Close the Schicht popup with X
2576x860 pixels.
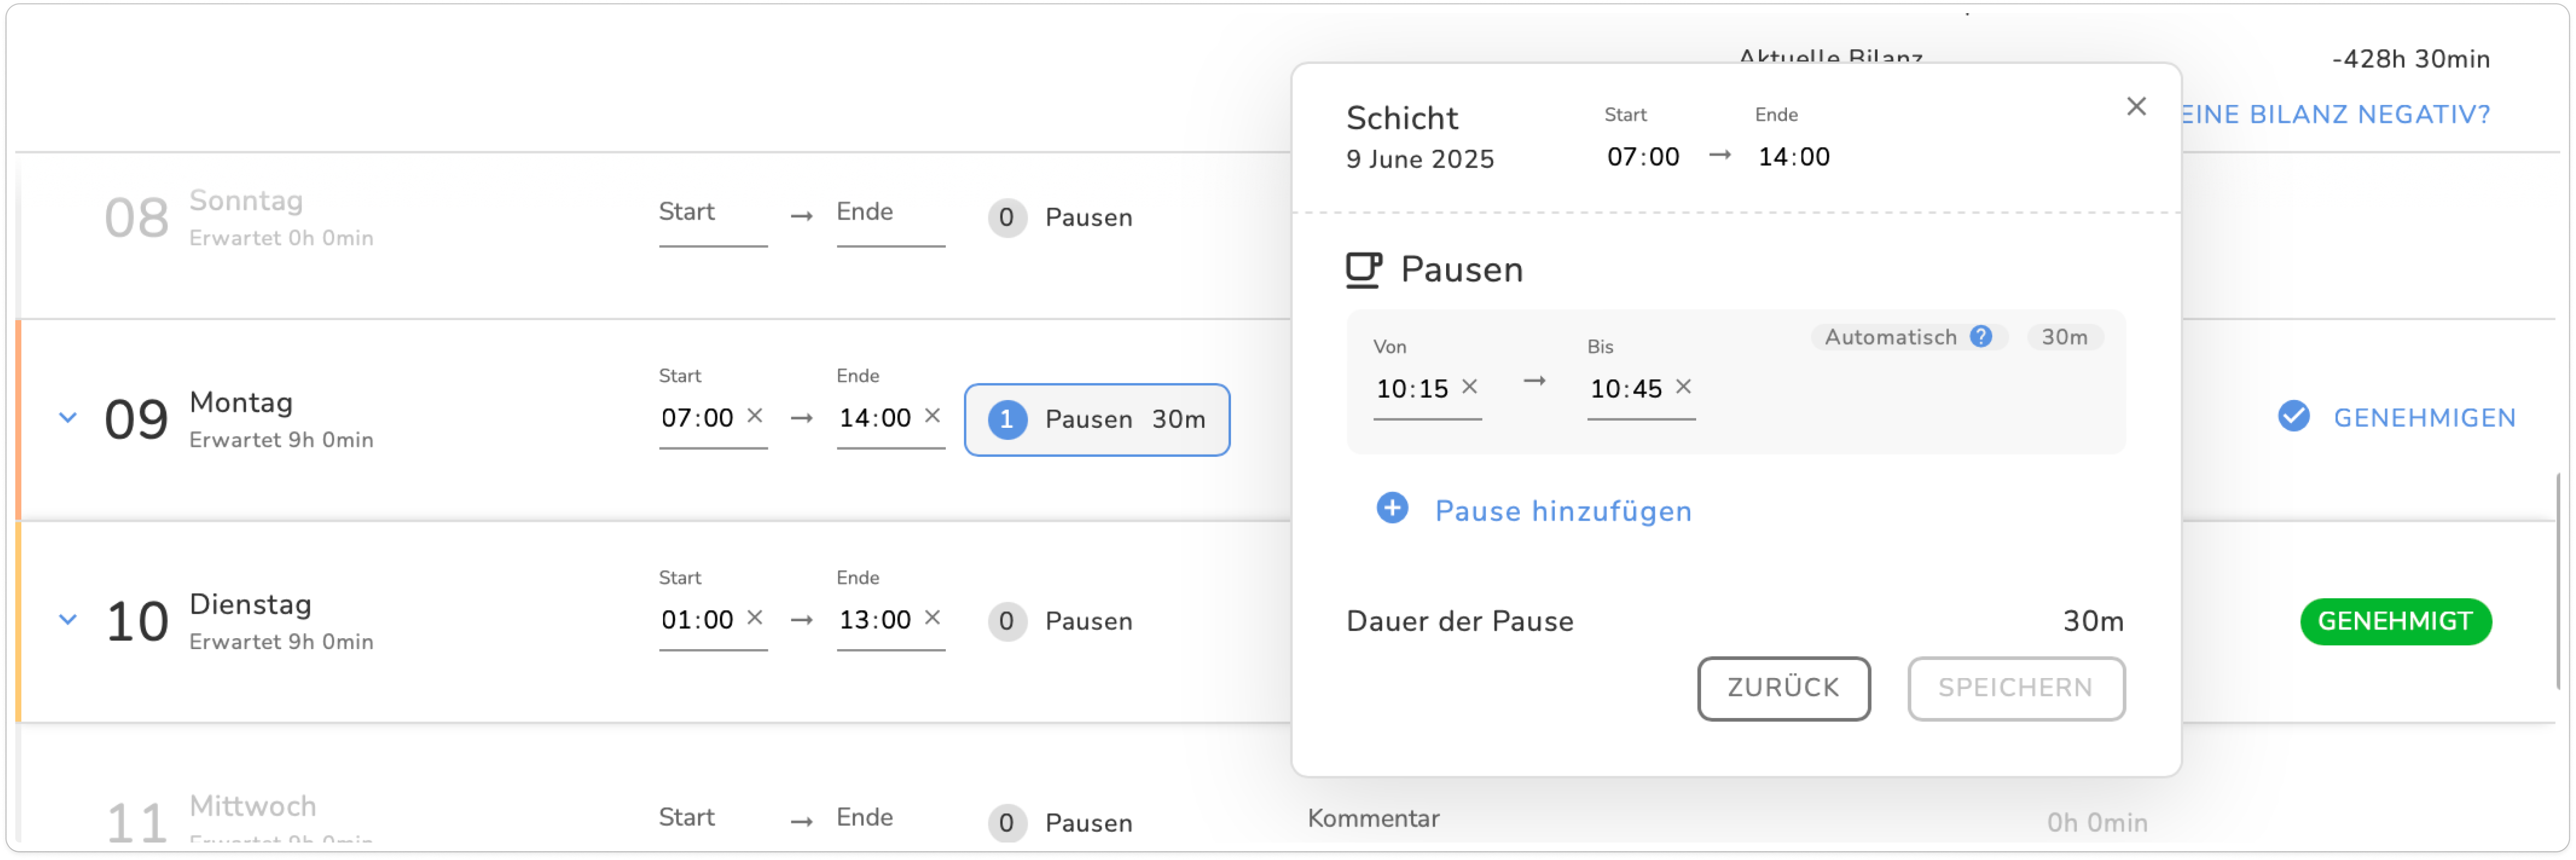pos(2136,106)
